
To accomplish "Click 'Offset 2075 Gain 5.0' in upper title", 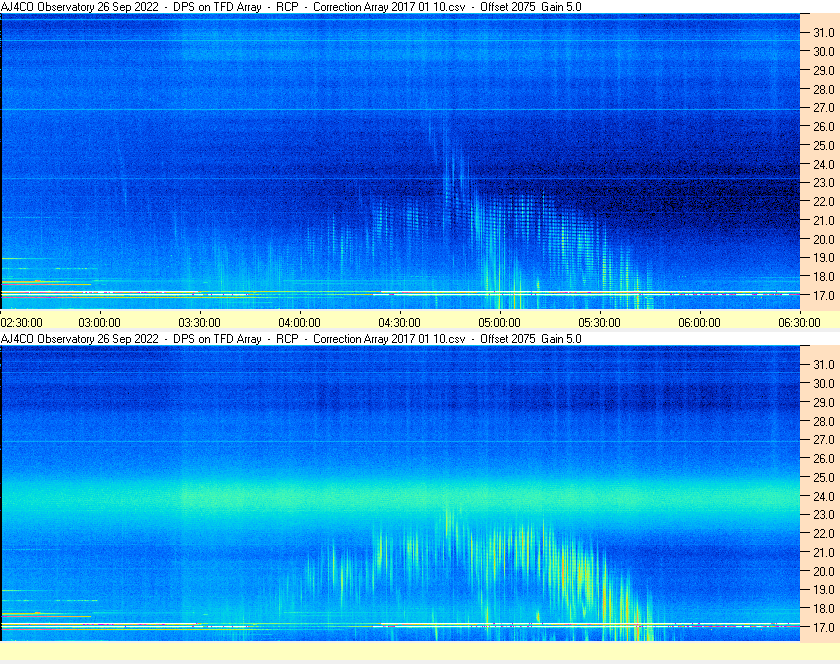I will click(531, 7).
